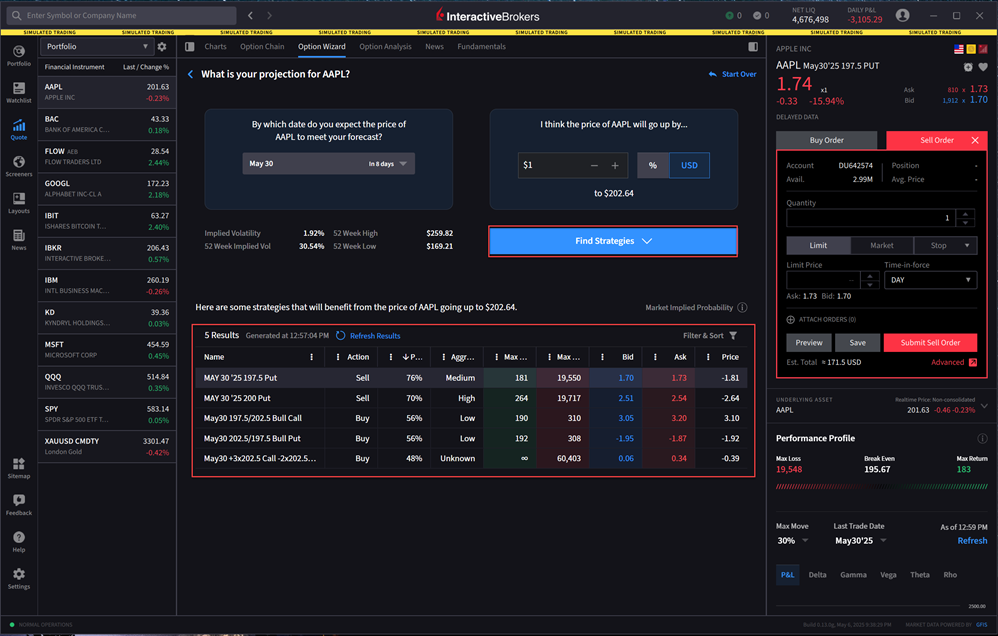Select the May30 197.5/202.5 Bull Call strategy row

pos(472,418)
